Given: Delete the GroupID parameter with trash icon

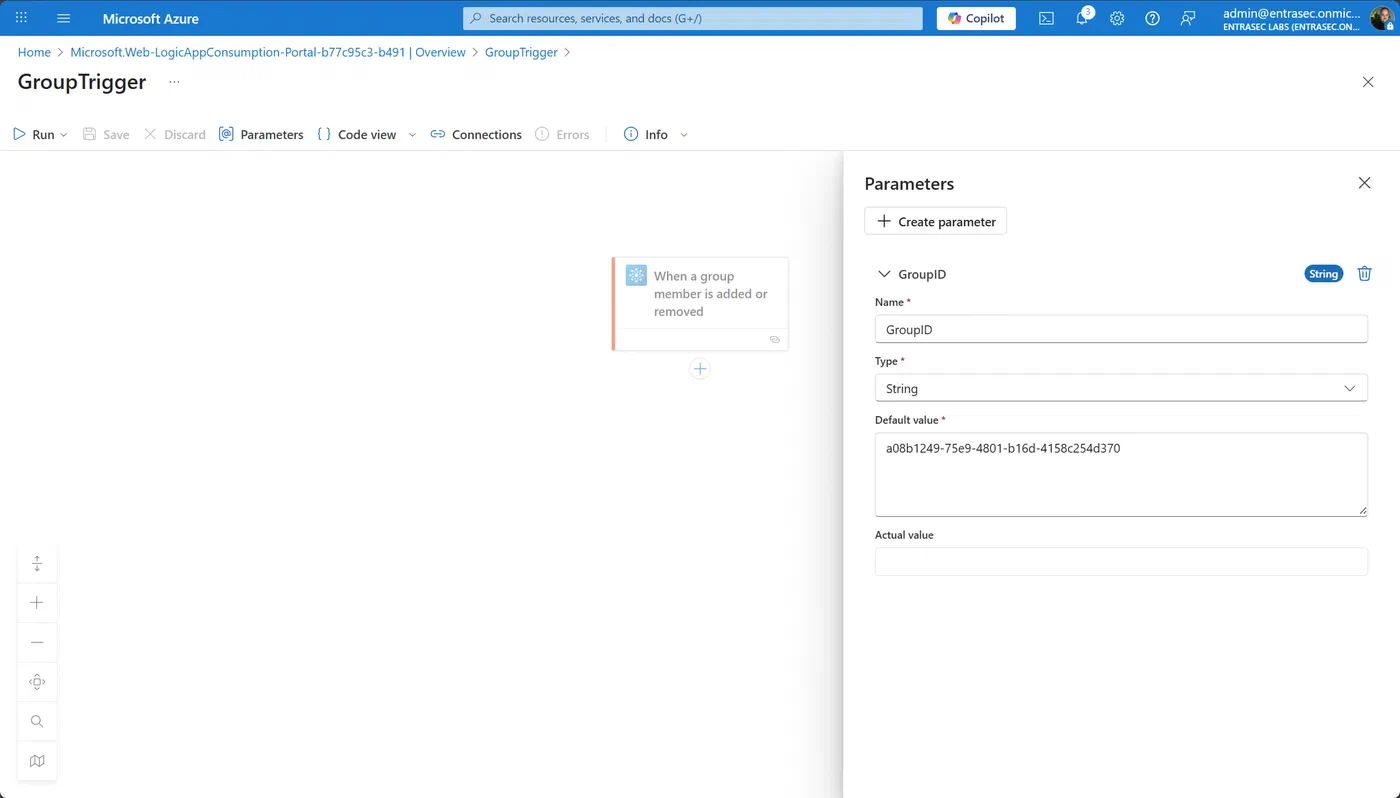Looking at the screenshot, I should click(x=1364, y=273).
